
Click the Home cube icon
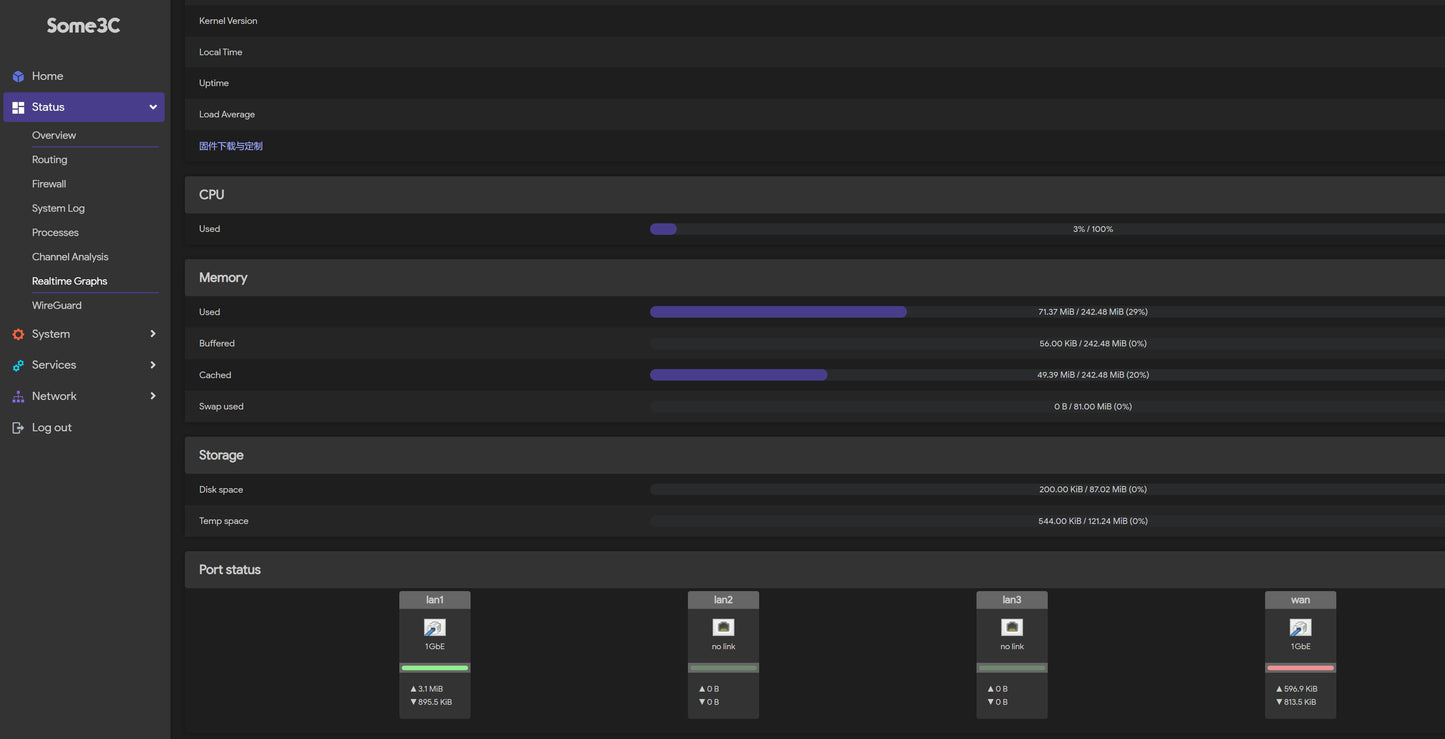click(x=18, y=76)
